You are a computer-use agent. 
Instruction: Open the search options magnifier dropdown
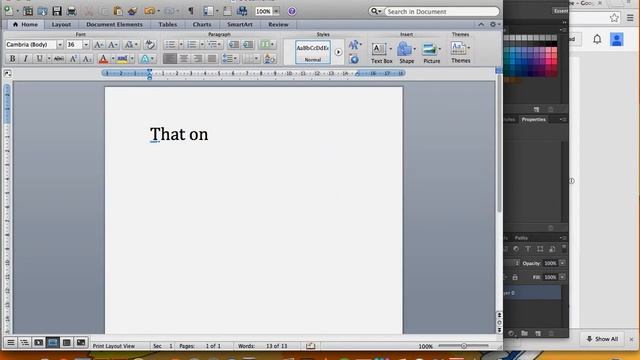[376, 11]
